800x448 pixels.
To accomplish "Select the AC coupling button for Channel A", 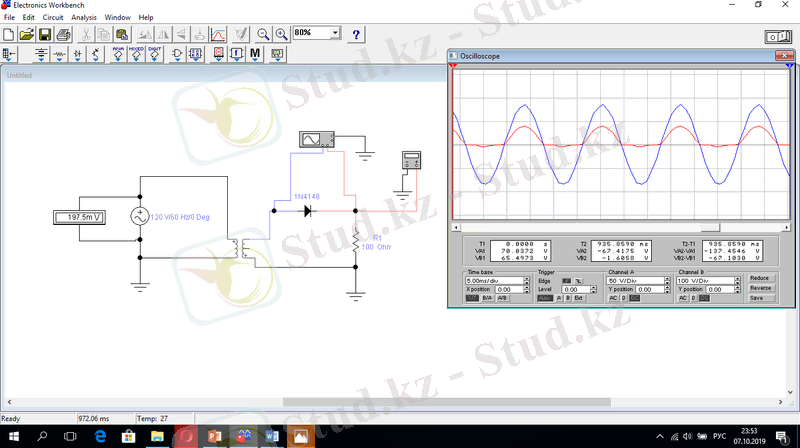I will tap(615, 298).
